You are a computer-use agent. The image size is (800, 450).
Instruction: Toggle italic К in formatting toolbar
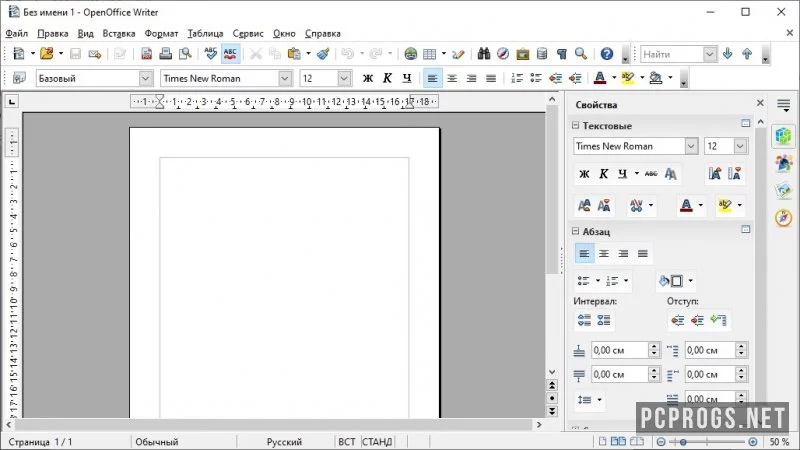point(387,78)
